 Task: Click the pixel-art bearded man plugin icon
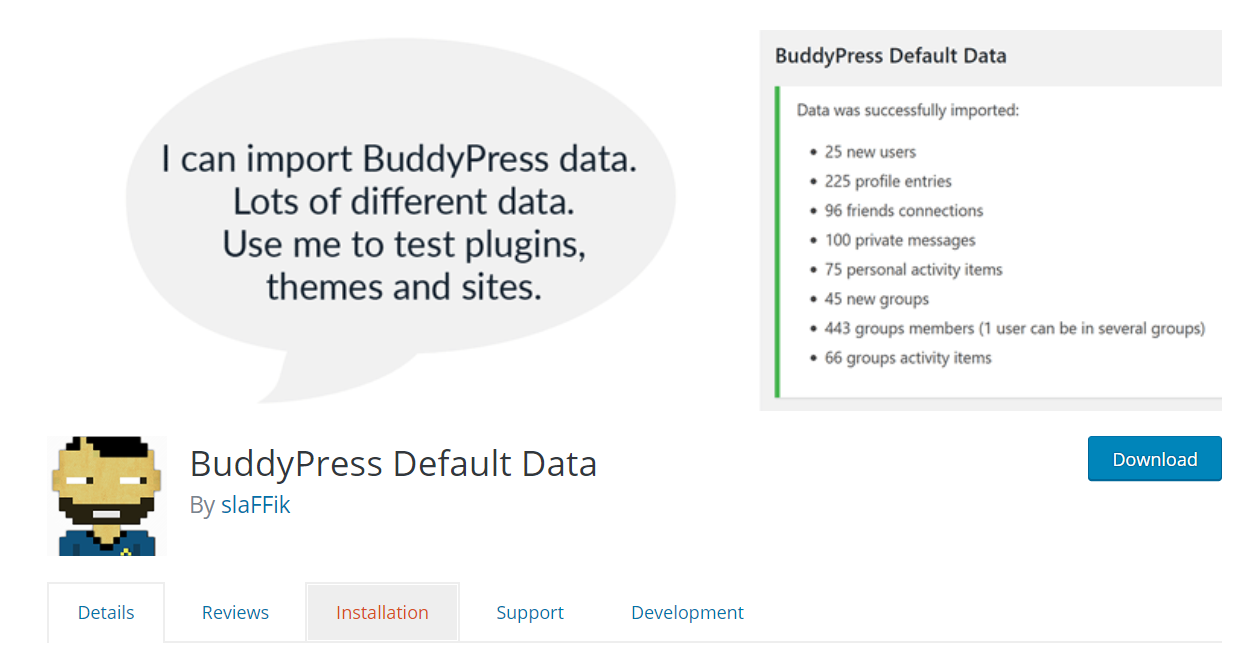[x=107, y=496]
